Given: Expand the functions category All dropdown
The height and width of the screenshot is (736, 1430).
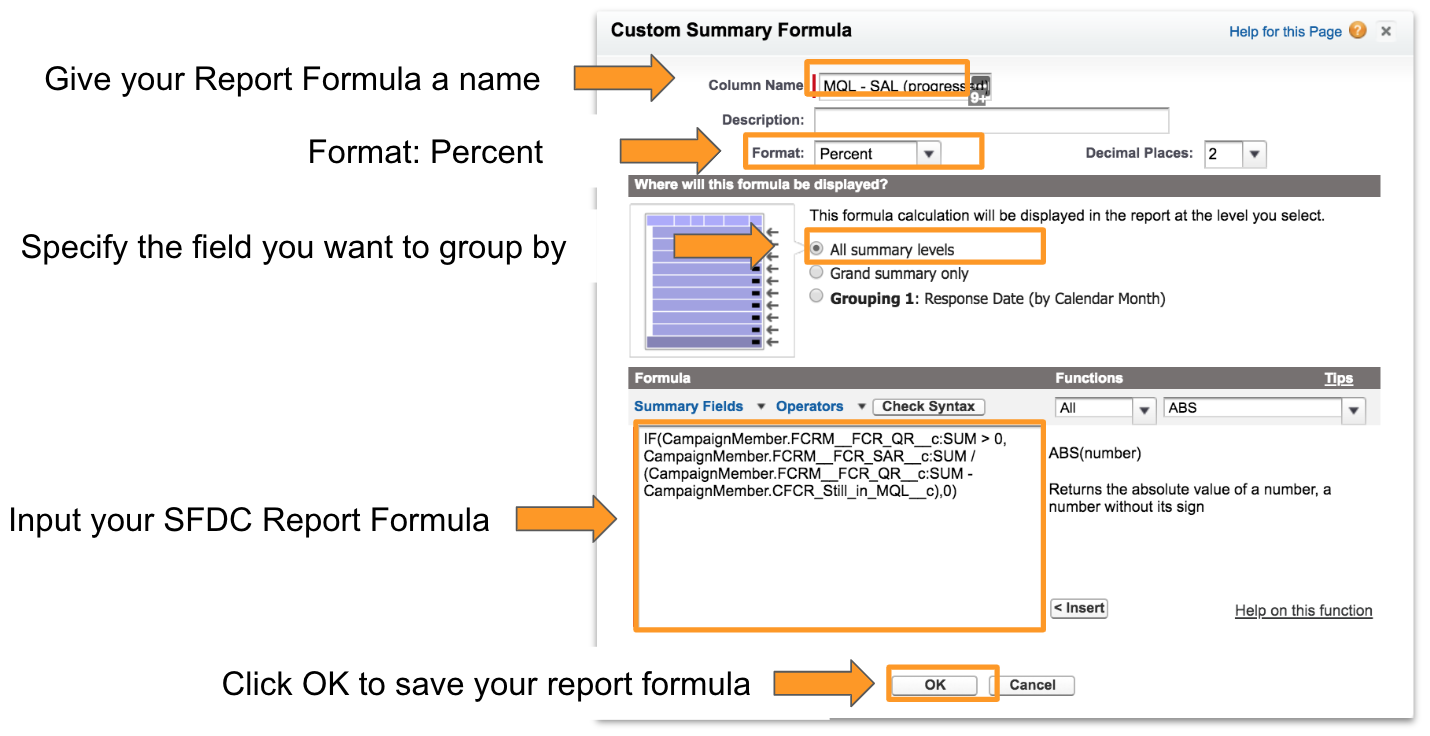Looking at the screenshot, I should [1106, 408].
